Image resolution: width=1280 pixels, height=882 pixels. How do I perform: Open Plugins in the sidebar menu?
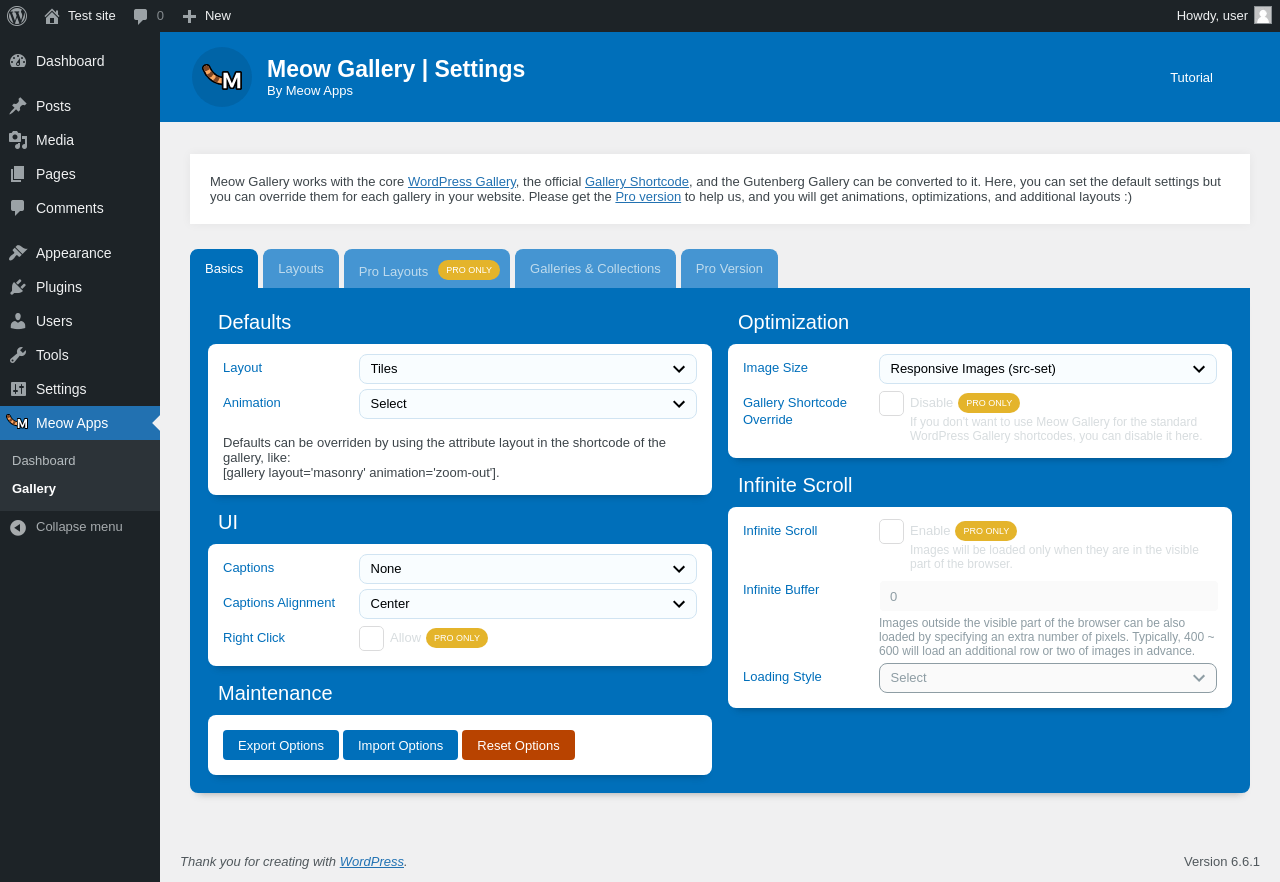tap(80, 287)
